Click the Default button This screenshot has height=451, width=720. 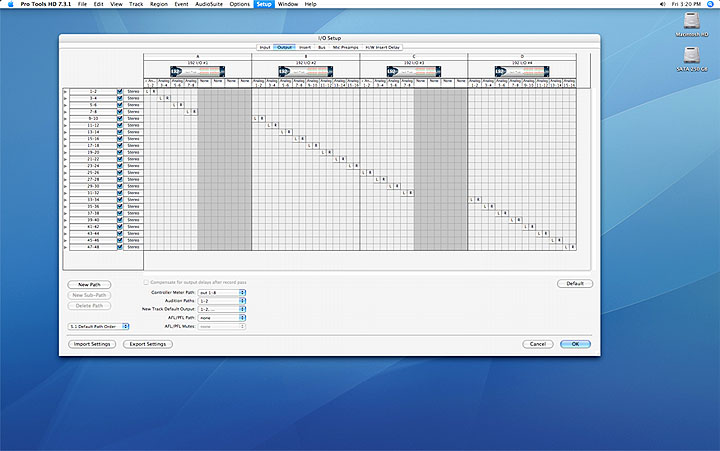(575, 284)
